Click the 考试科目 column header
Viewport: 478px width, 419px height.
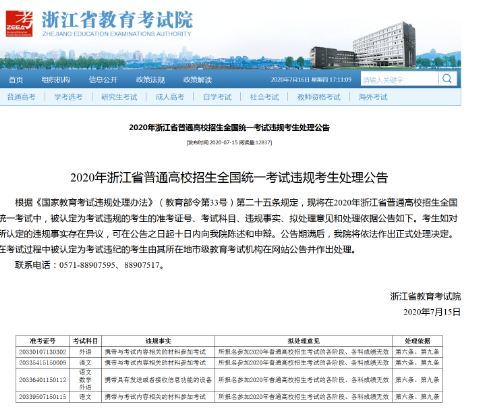pos(85,341)
